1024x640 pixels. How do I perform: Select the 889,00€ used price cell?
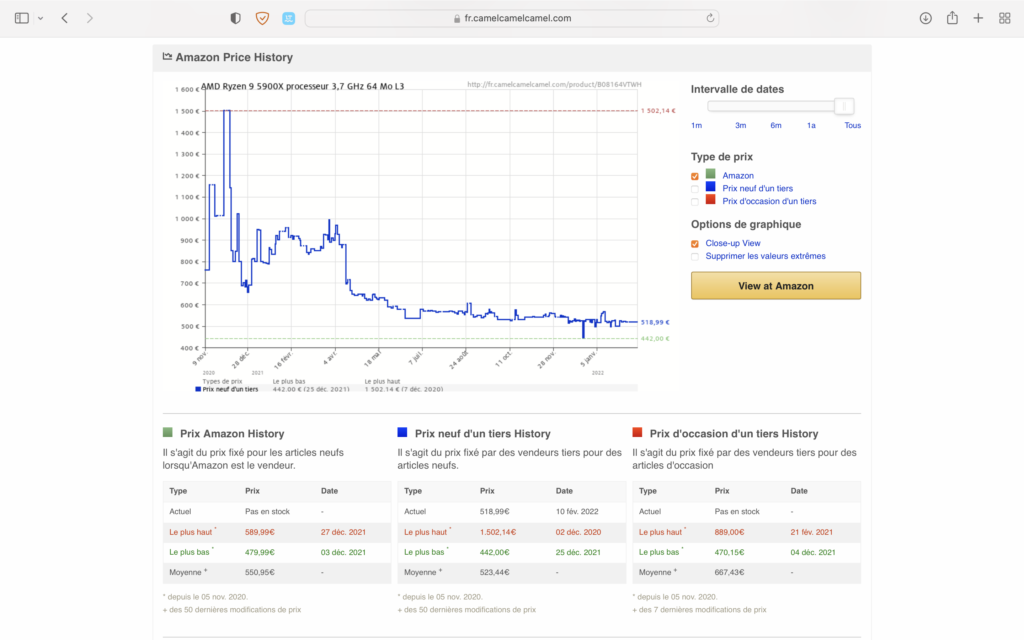pyautogui.click(x=729, y=532)
